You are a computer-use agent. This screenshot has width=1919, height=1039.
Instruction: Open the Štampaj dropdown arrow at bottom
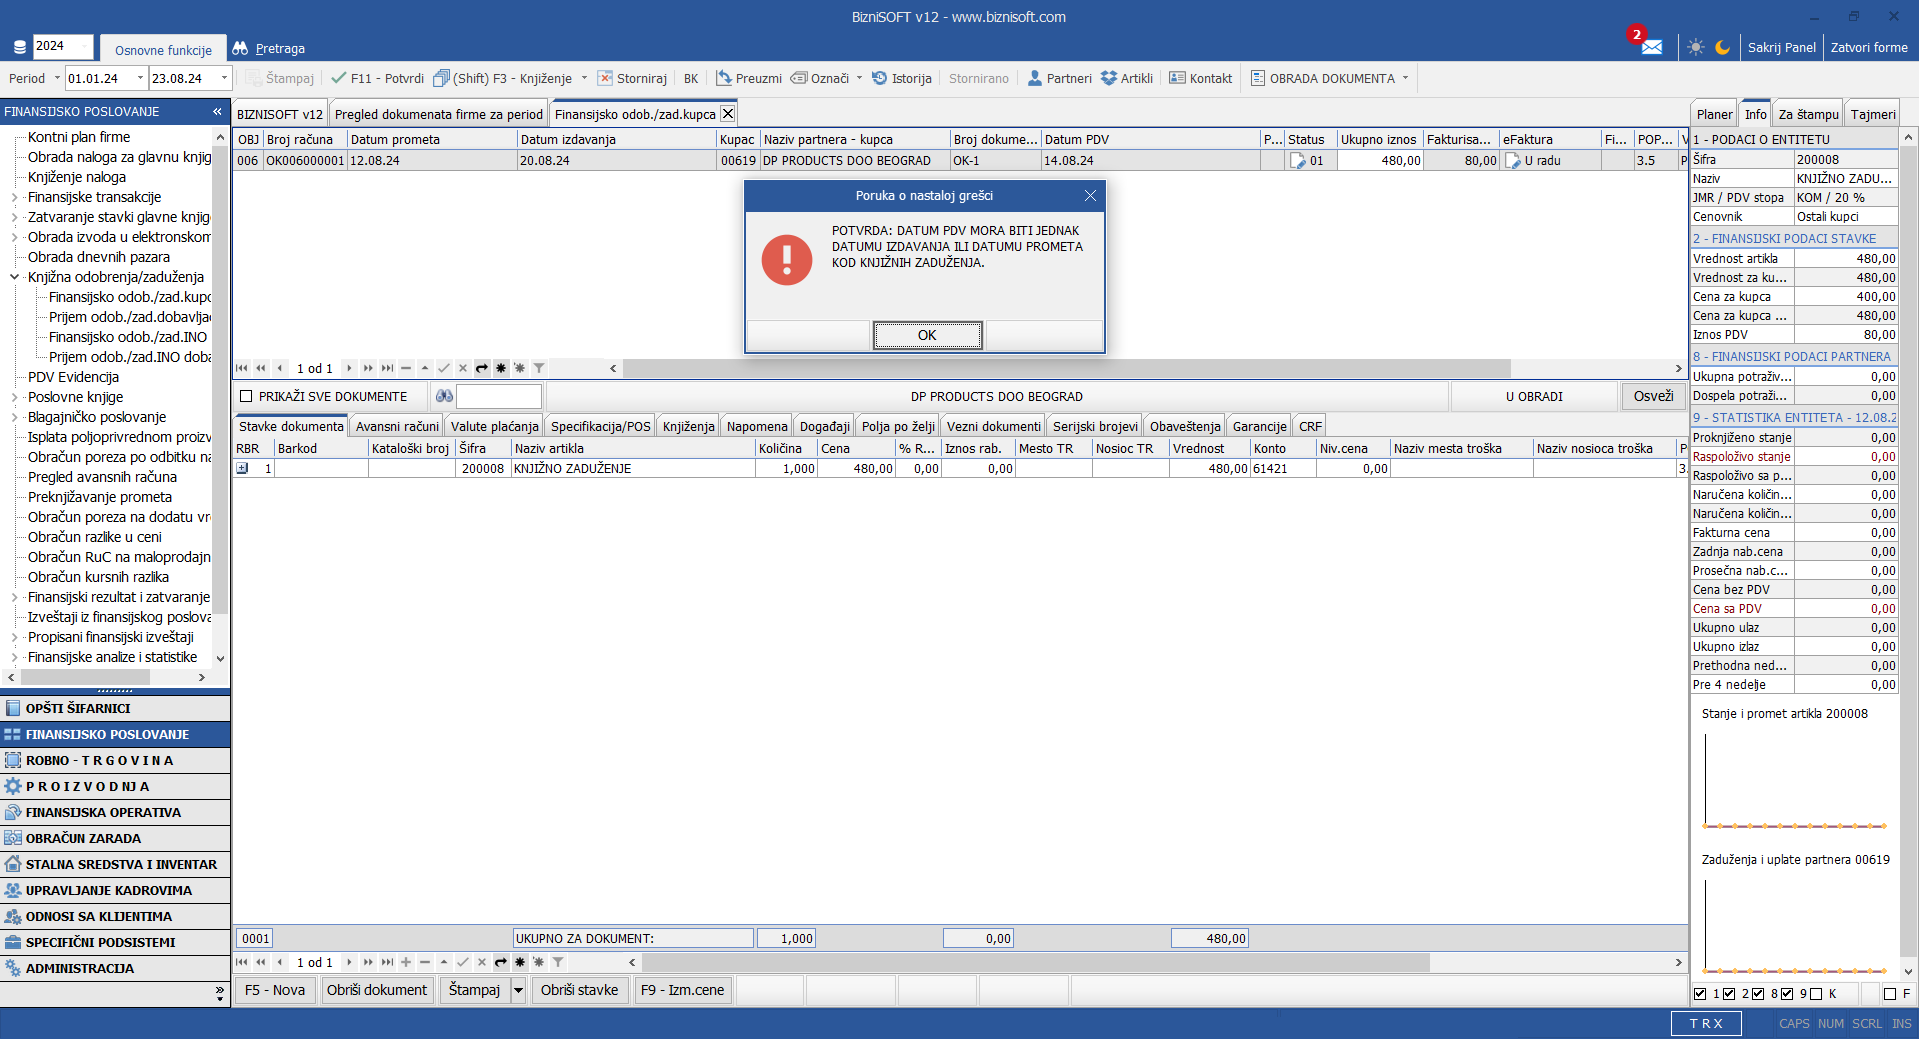tap(518, 990)
